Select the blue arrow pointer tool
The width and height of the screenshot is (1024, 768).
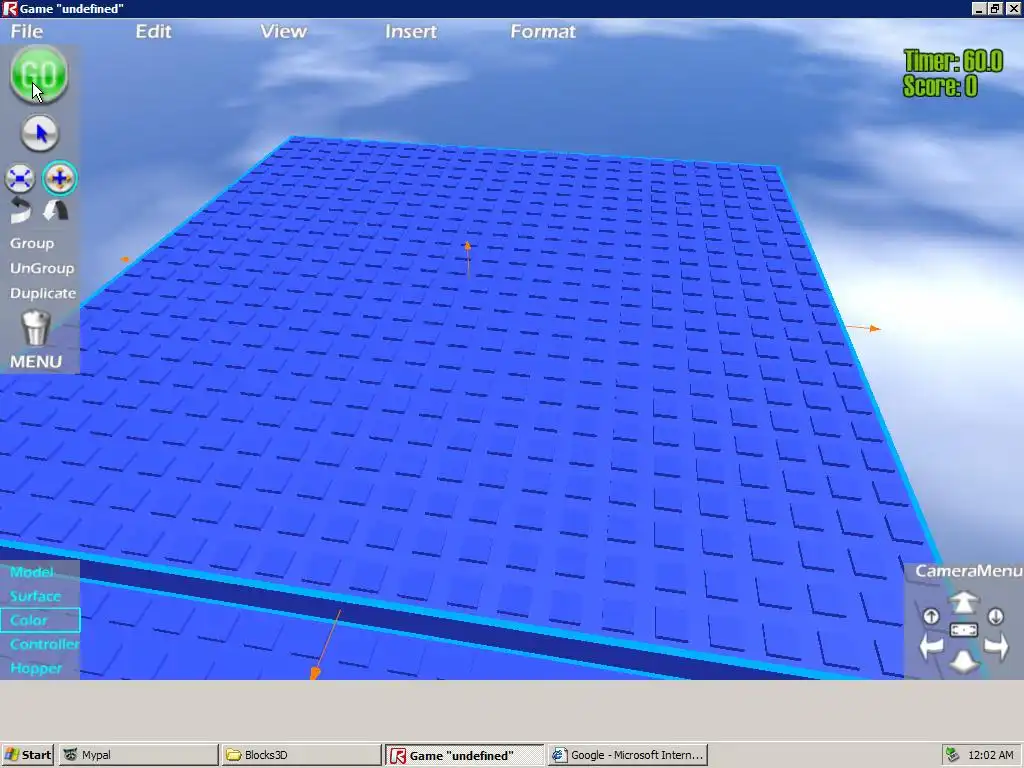coord(40,134)
